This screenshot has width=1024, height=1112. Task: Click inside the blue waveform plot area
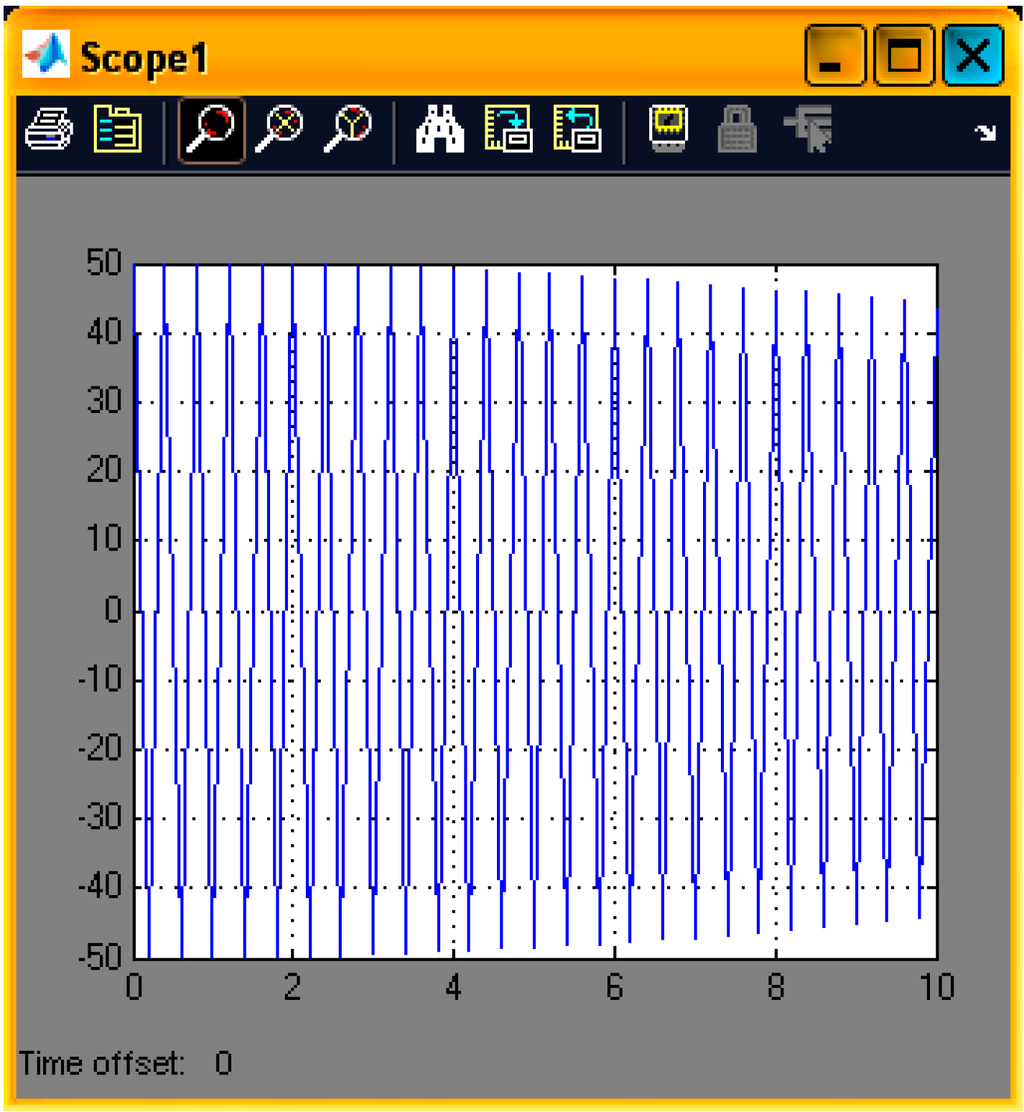(x=535, y=610)
